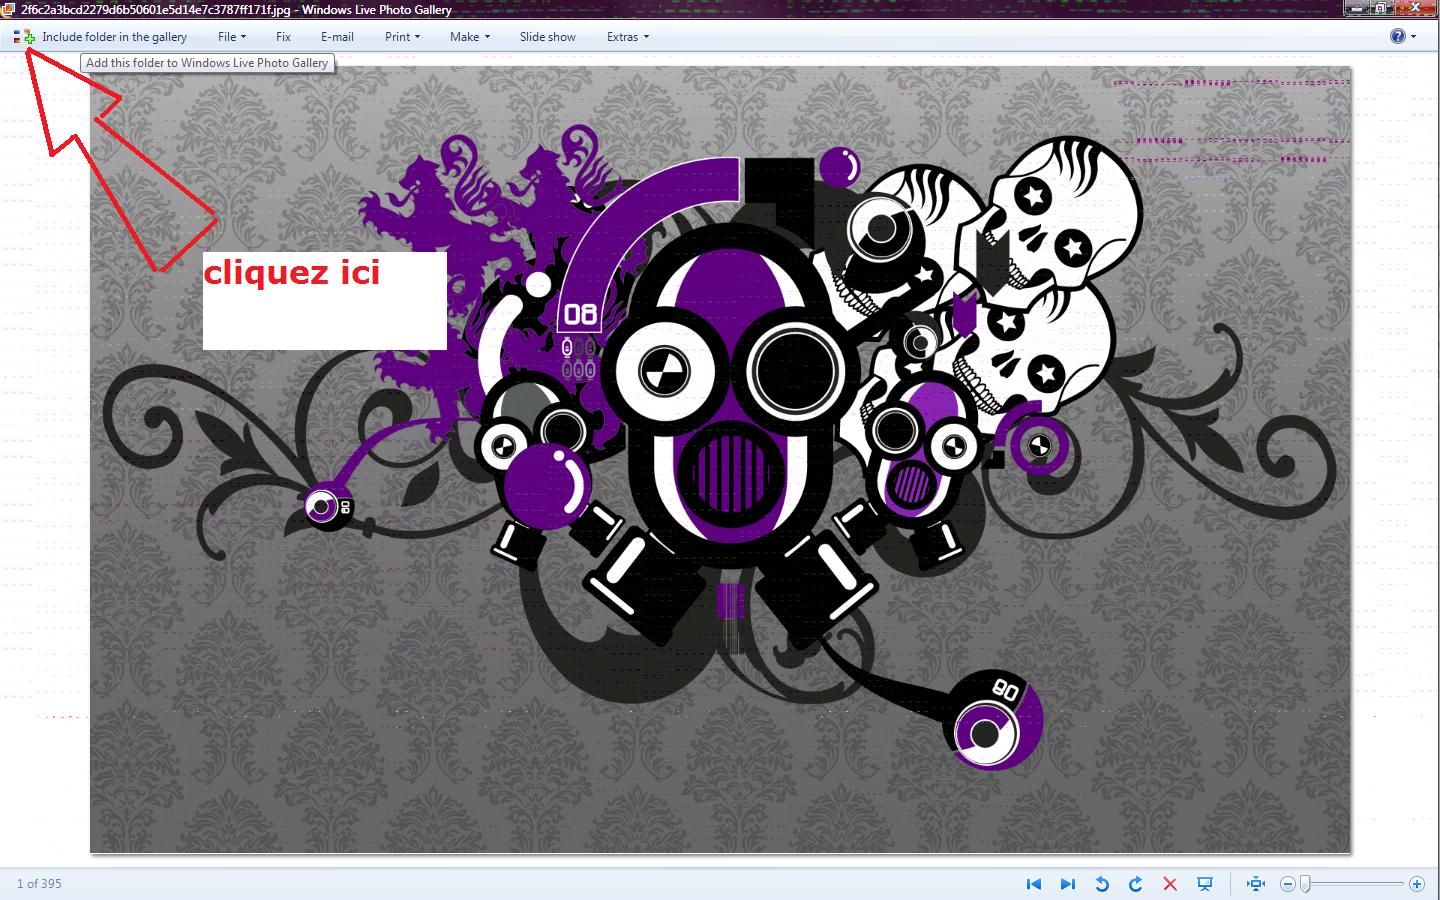Minimize the Photo Gallery window
The image size is (1440, 900).
point(1355,8)
